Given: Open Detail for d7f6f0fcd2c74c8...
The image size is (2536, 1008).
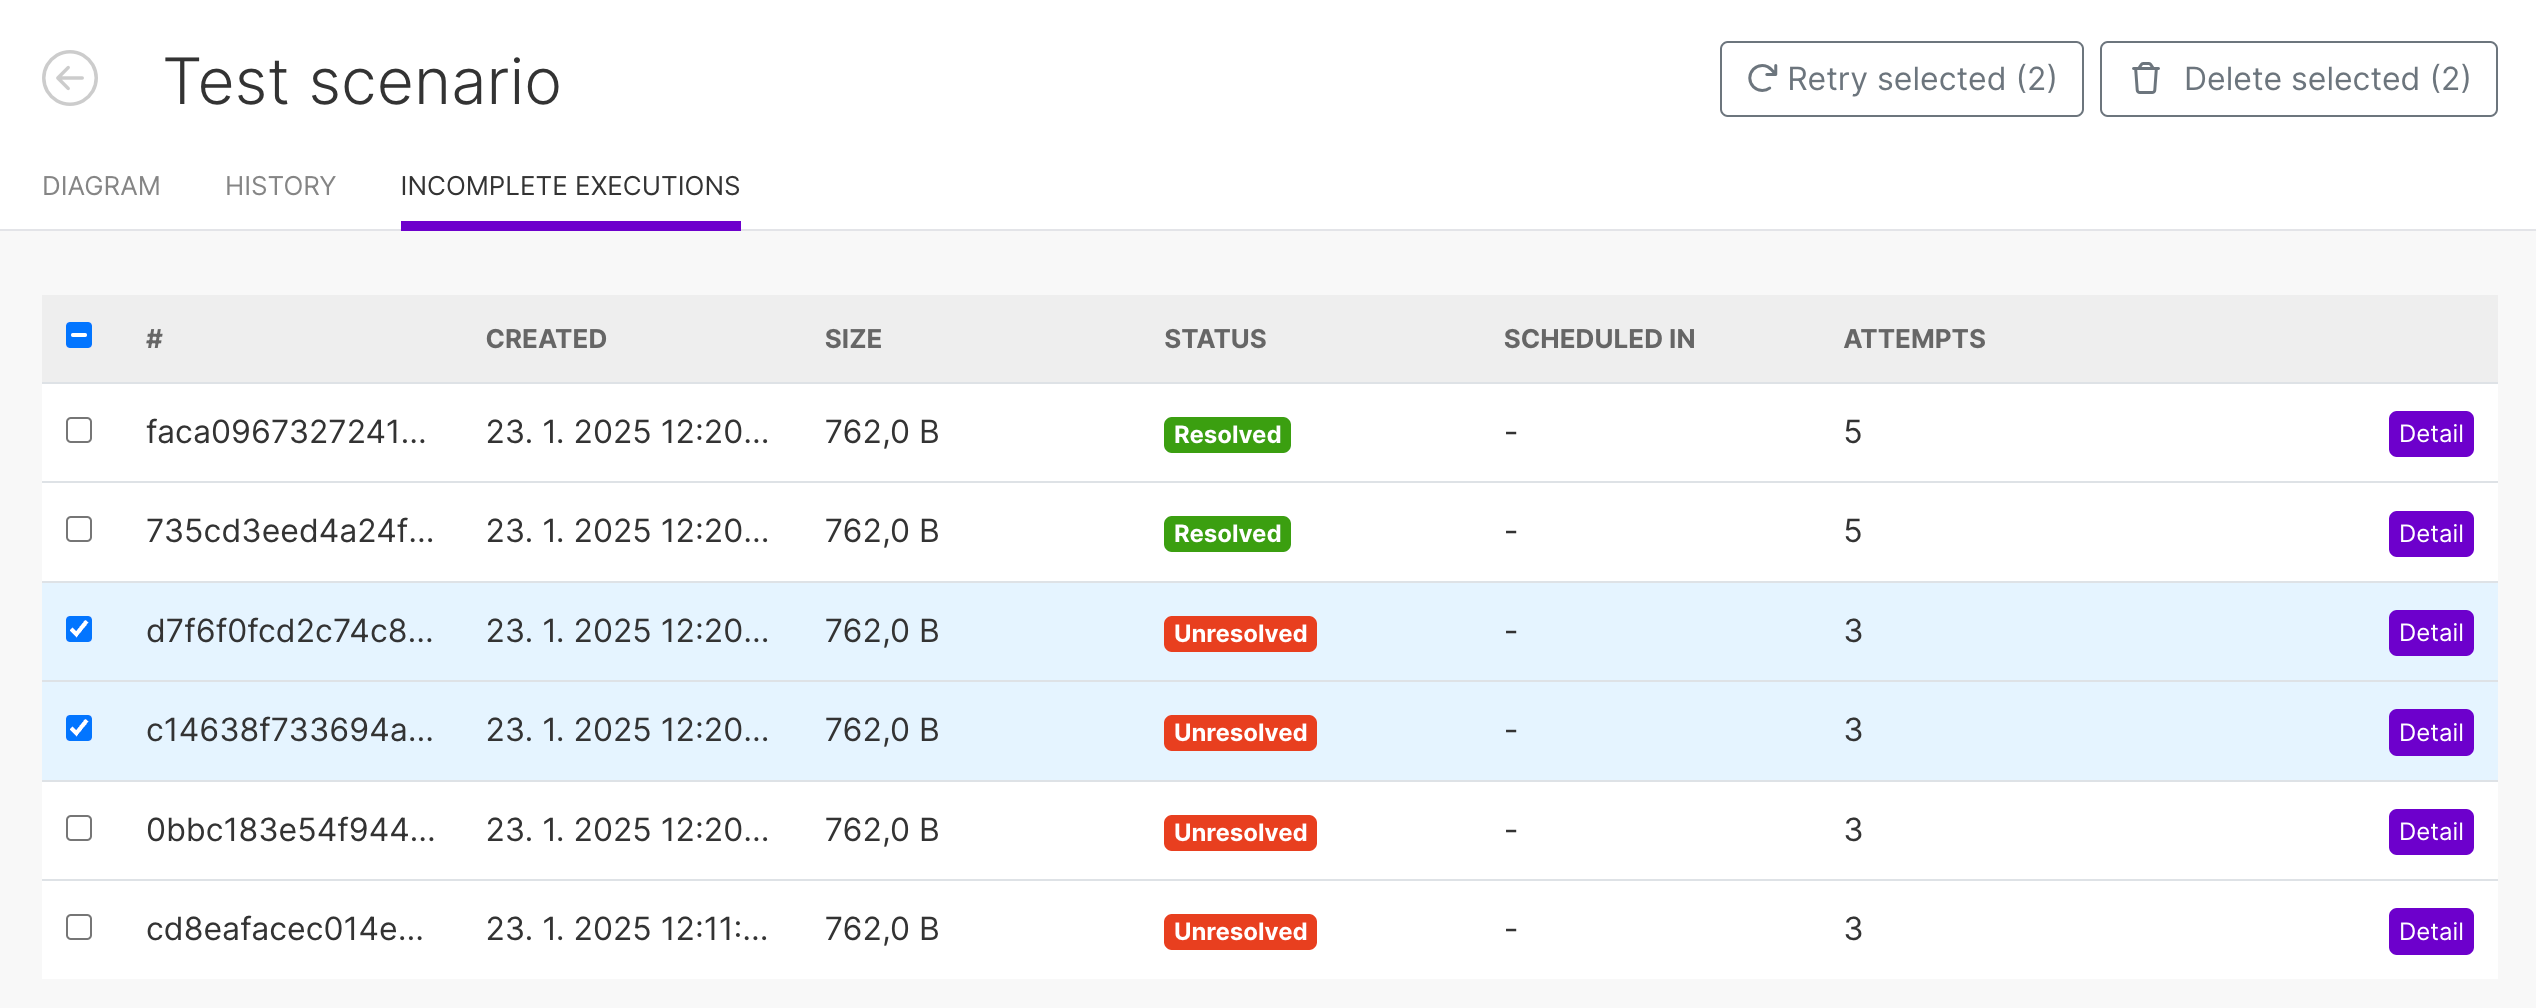Looking at the screenshot, I should coord(2431,633).
